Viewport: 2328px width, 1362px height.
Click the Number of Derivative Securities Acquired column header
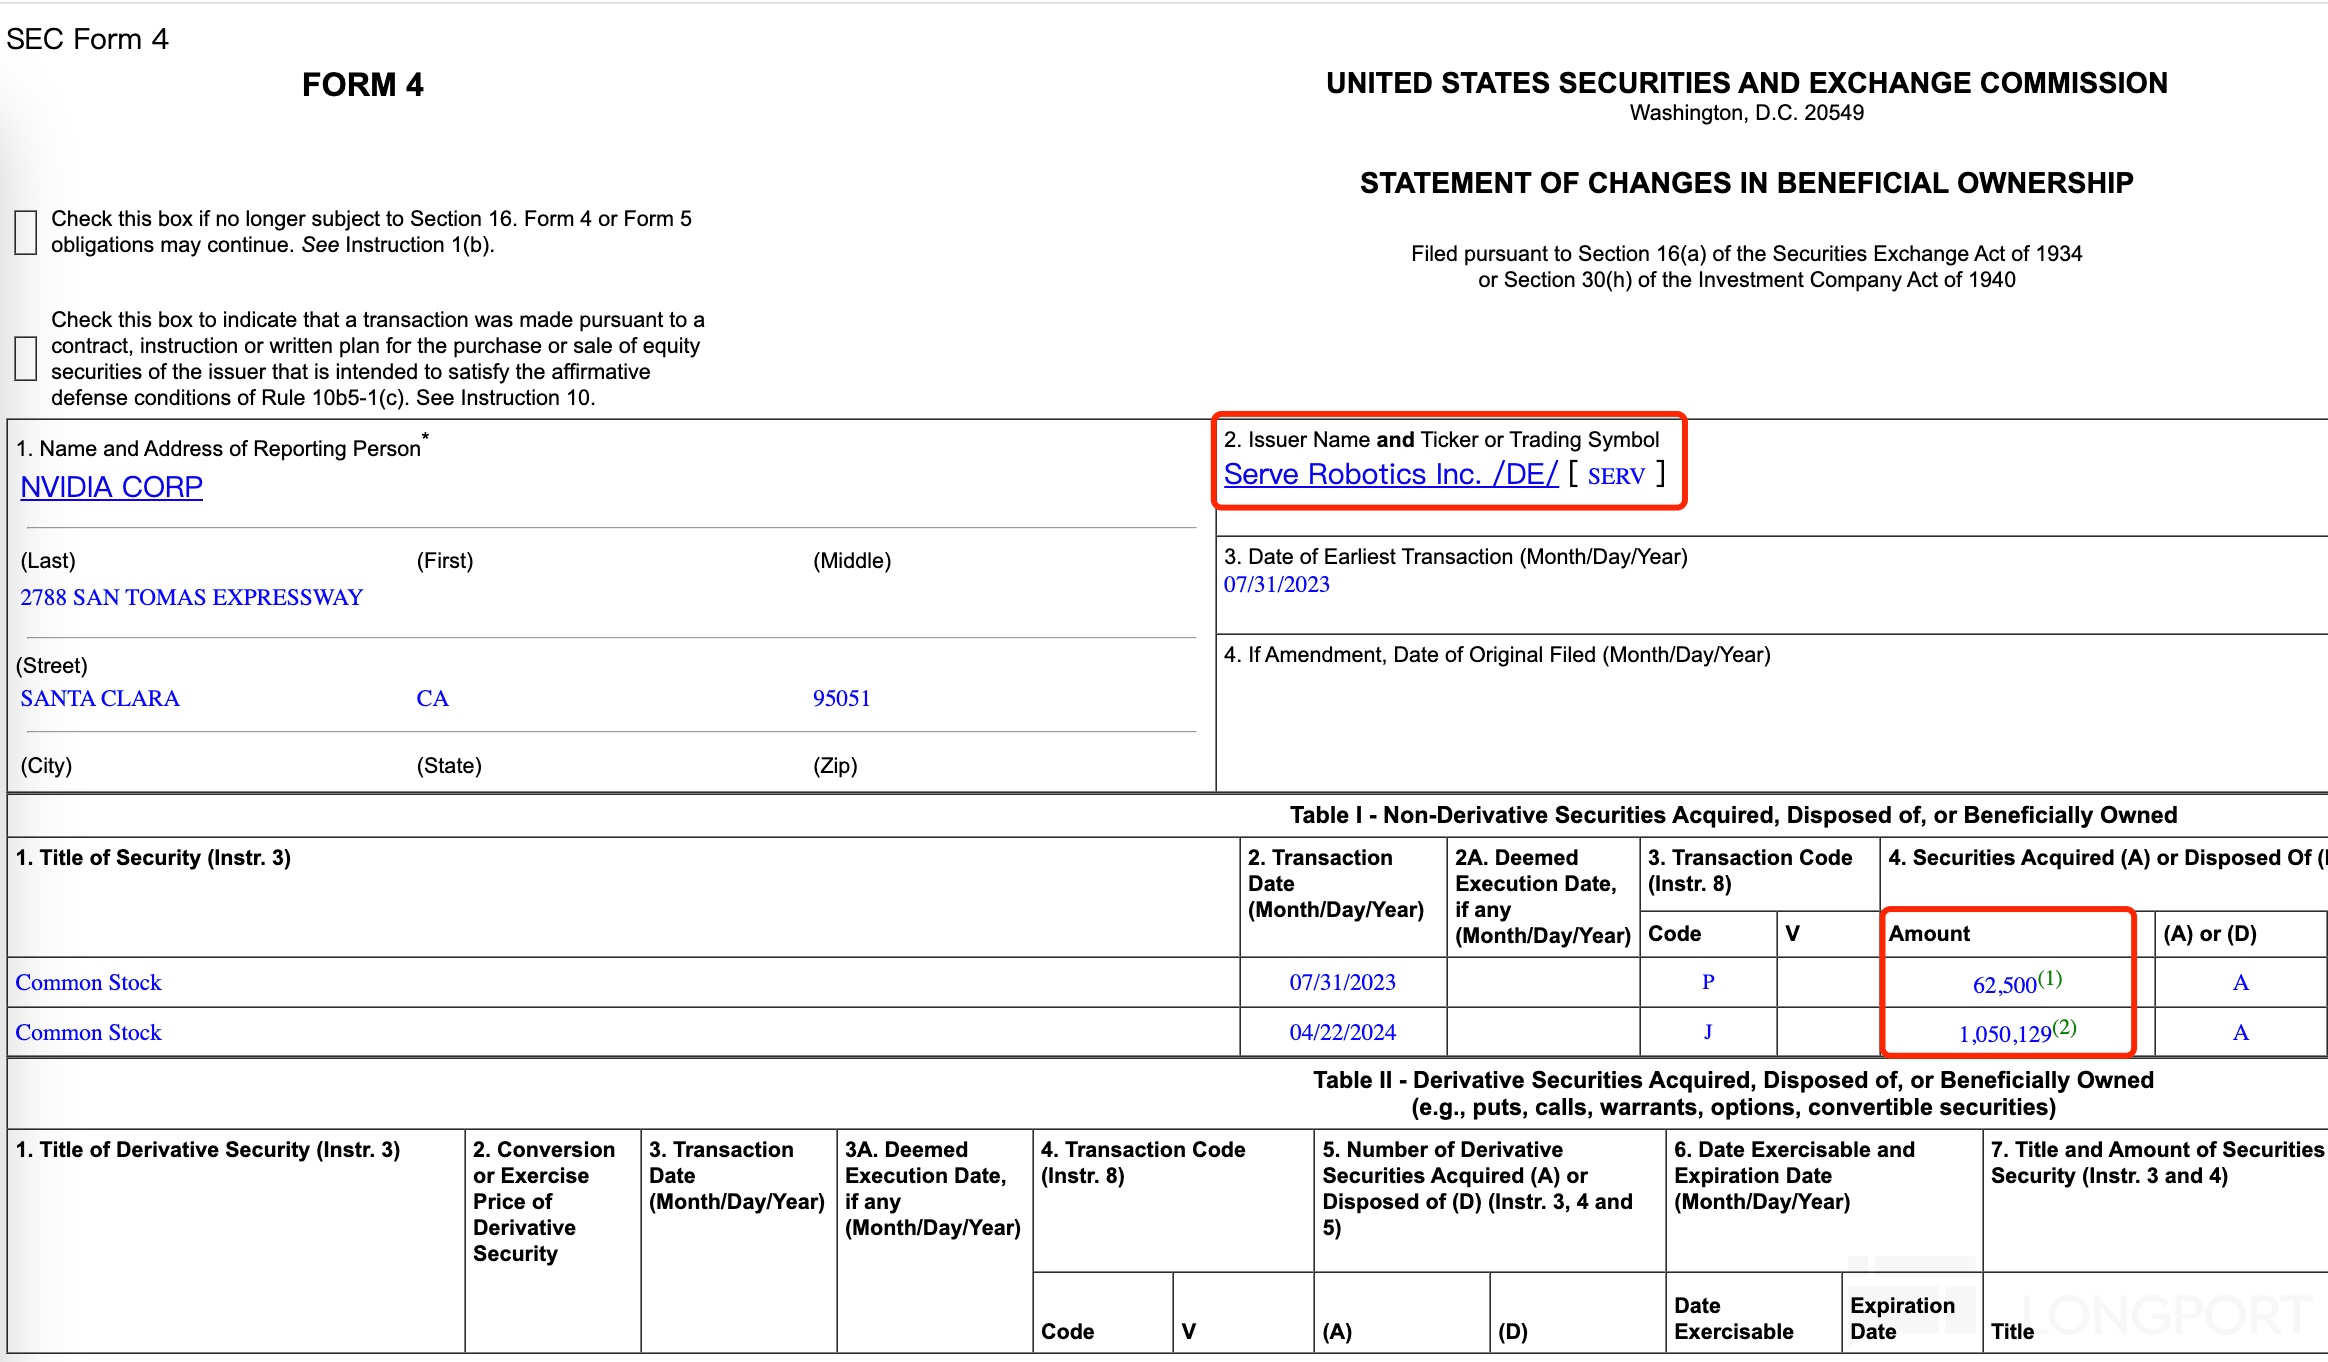tap(1477, 1188)
